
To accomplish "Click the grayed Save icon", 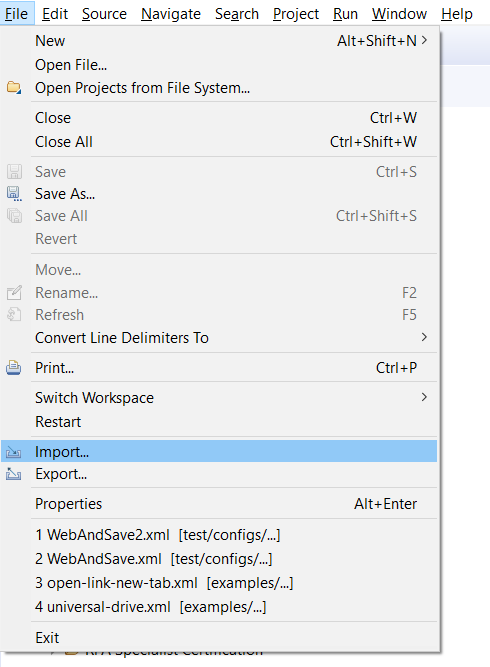I will pyautogui.click(x=14, y=171).
